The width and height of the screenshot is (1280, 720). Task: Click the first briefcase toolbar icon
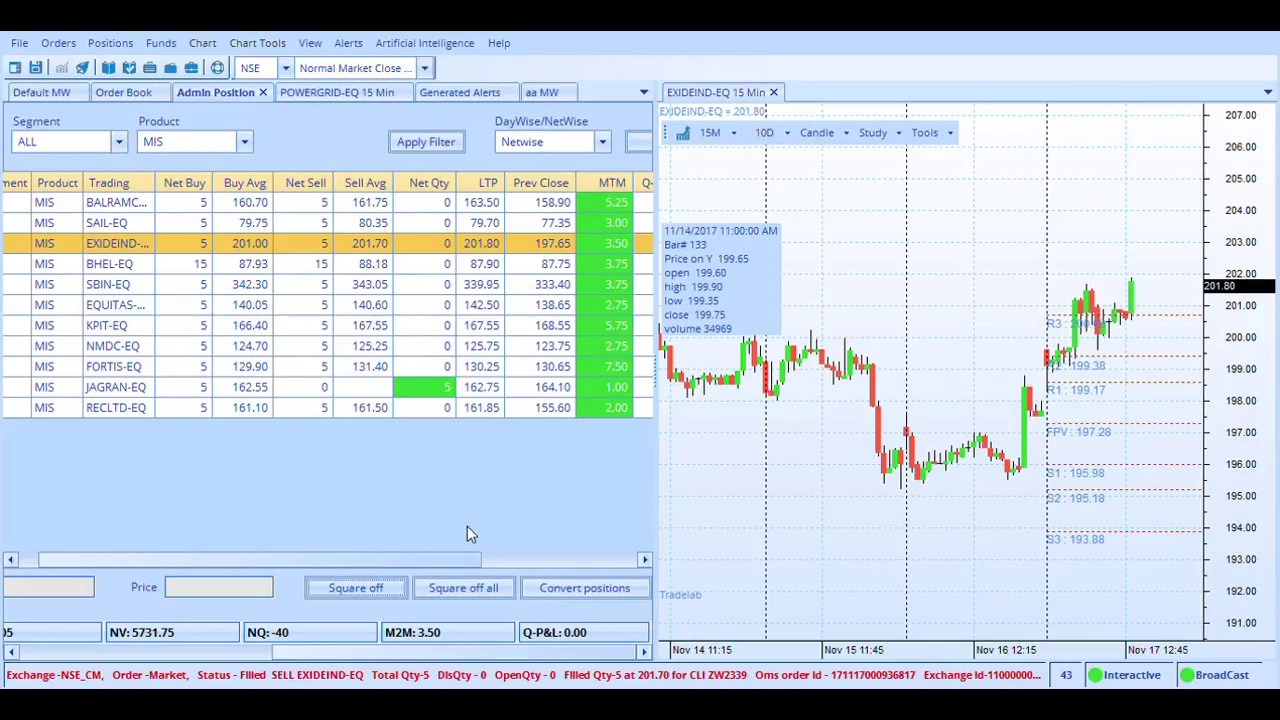pyautogui.click(x=149, y=68)
